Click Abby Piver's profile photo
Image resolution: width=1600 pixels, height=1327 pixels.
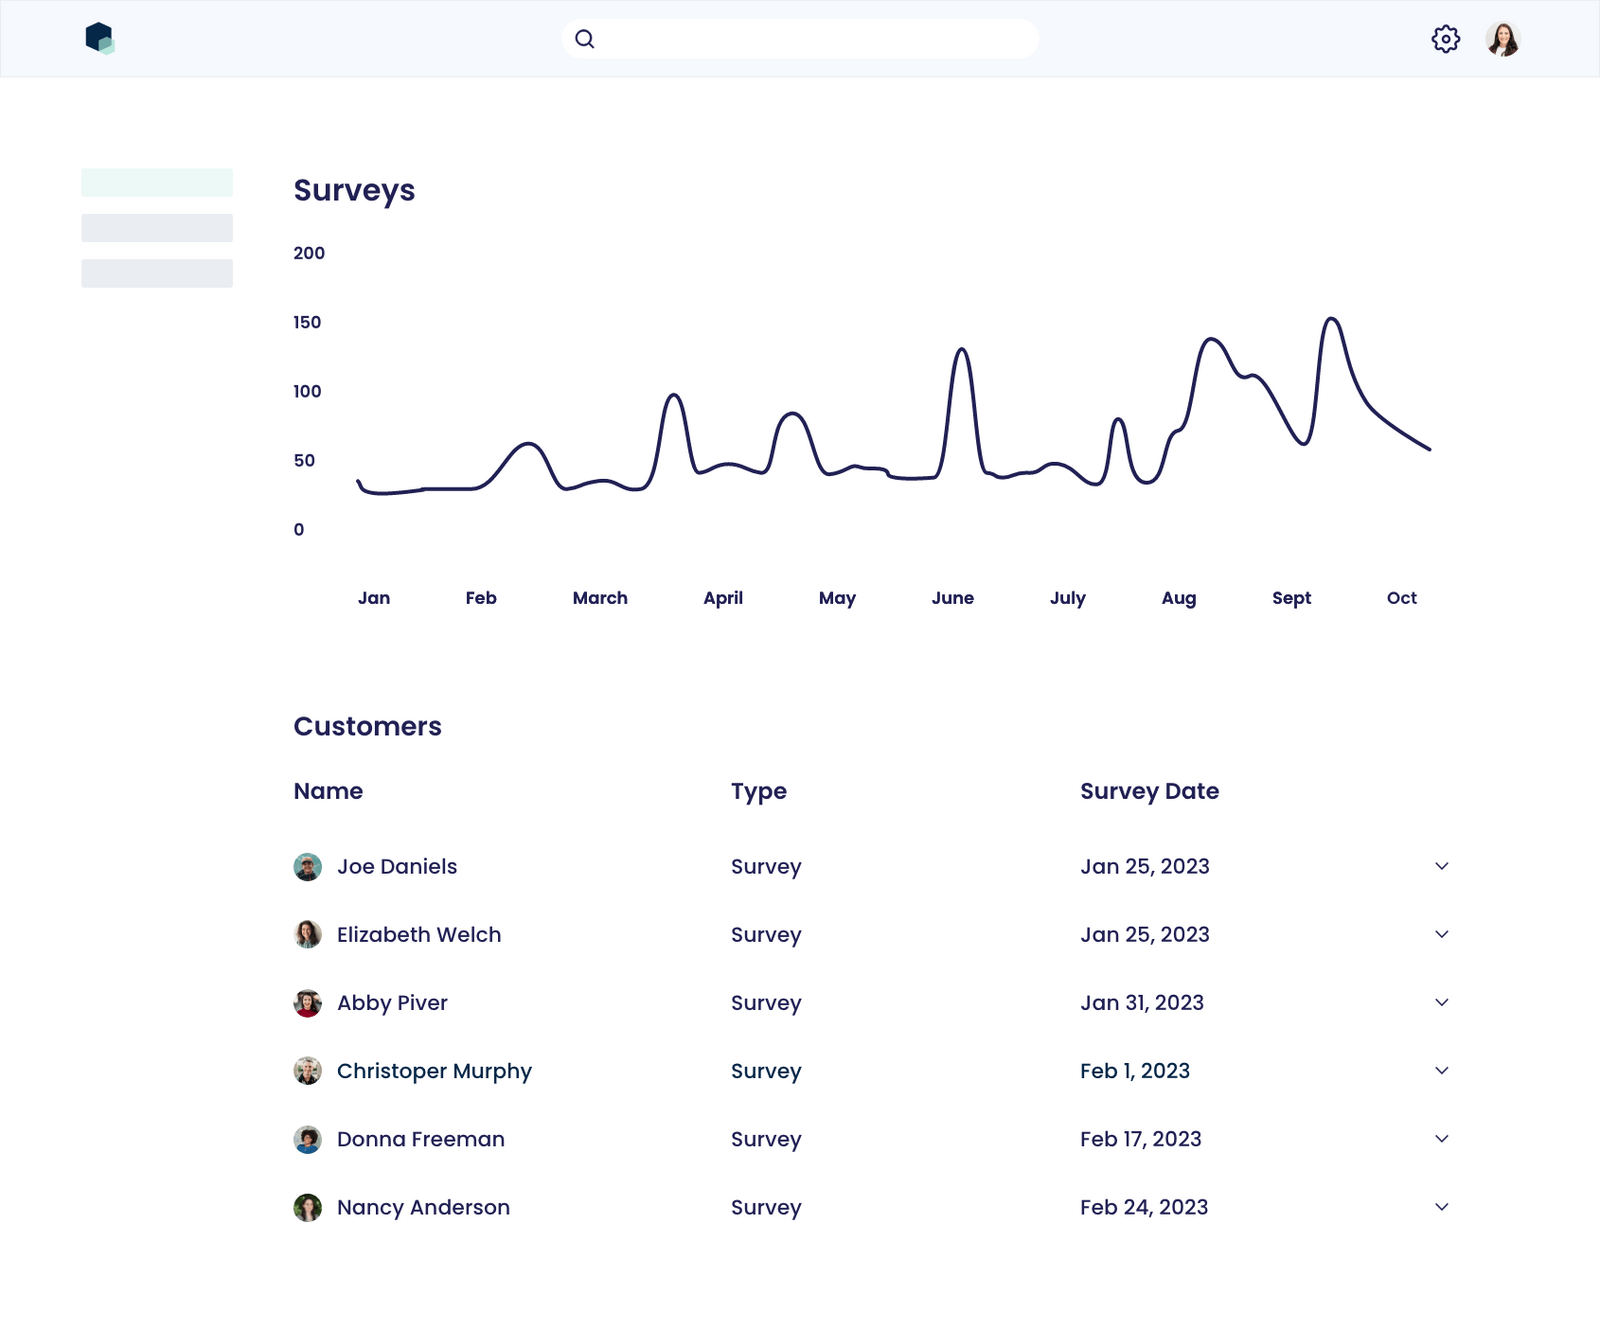point(308,1002)
